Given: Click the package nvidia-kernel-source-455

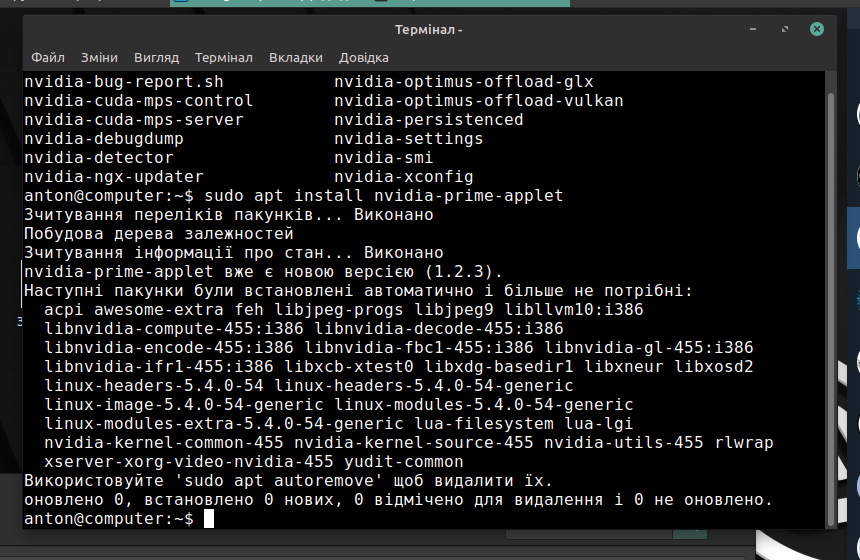Looking at the screenshot, I should click(x=414, y=443).
